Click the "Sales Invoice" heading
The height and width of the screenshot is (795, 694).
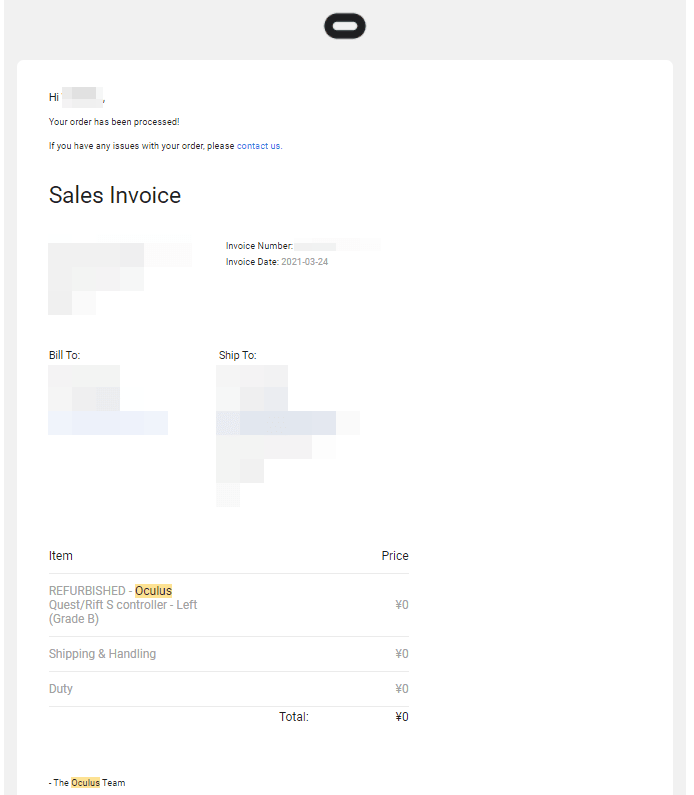115,195
